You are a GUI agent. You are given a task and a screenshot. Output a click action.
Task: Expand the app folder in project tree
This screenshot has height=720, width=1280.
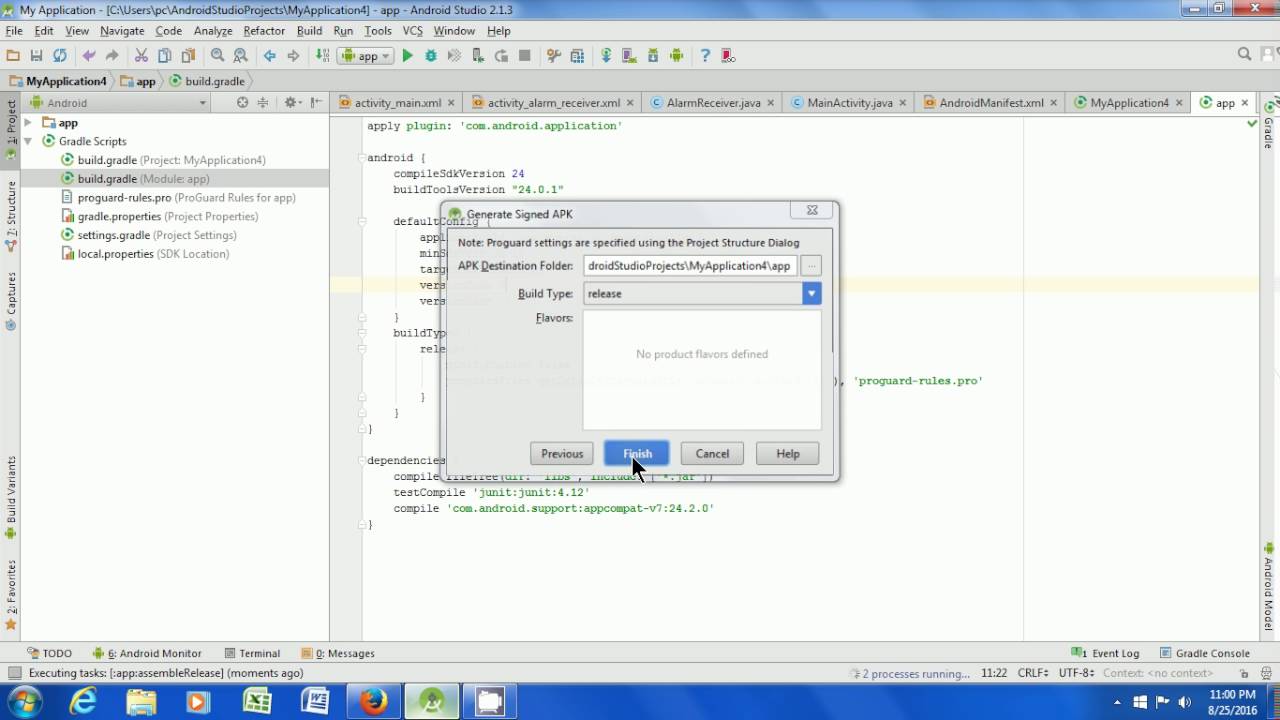click(x=28, y=122)
